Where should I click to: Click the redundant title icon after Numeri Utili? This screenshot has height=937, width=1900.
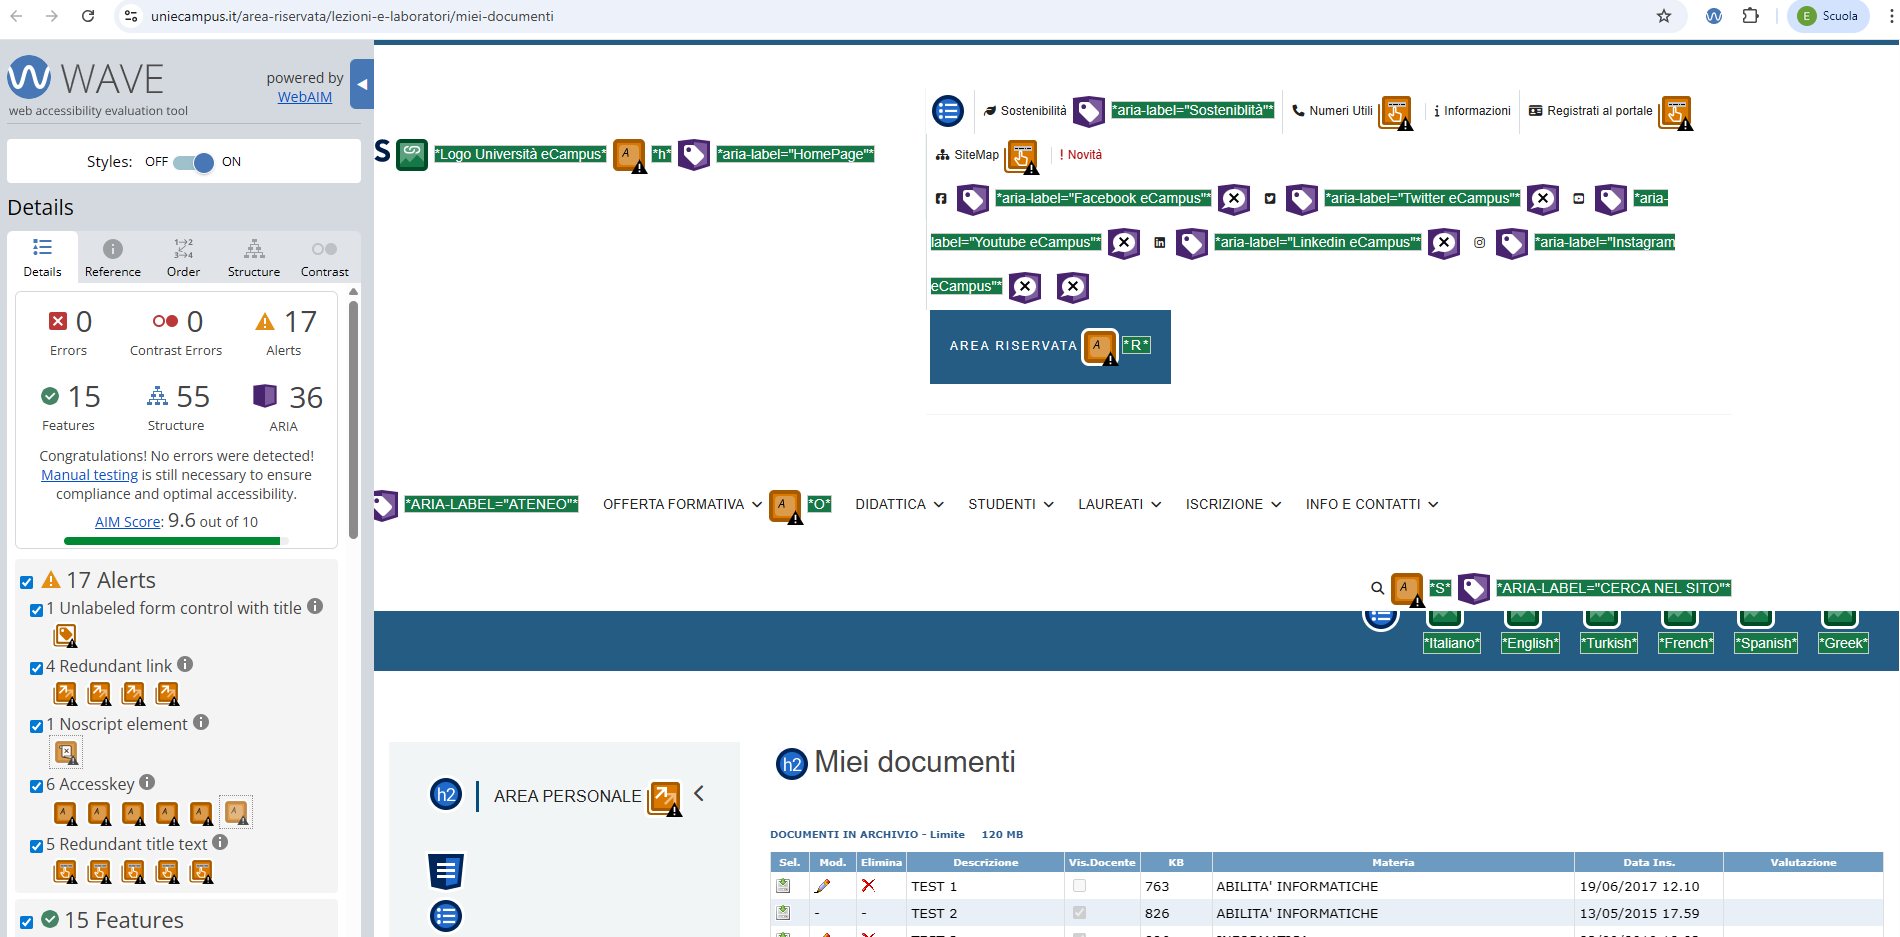pos(1396,112)
